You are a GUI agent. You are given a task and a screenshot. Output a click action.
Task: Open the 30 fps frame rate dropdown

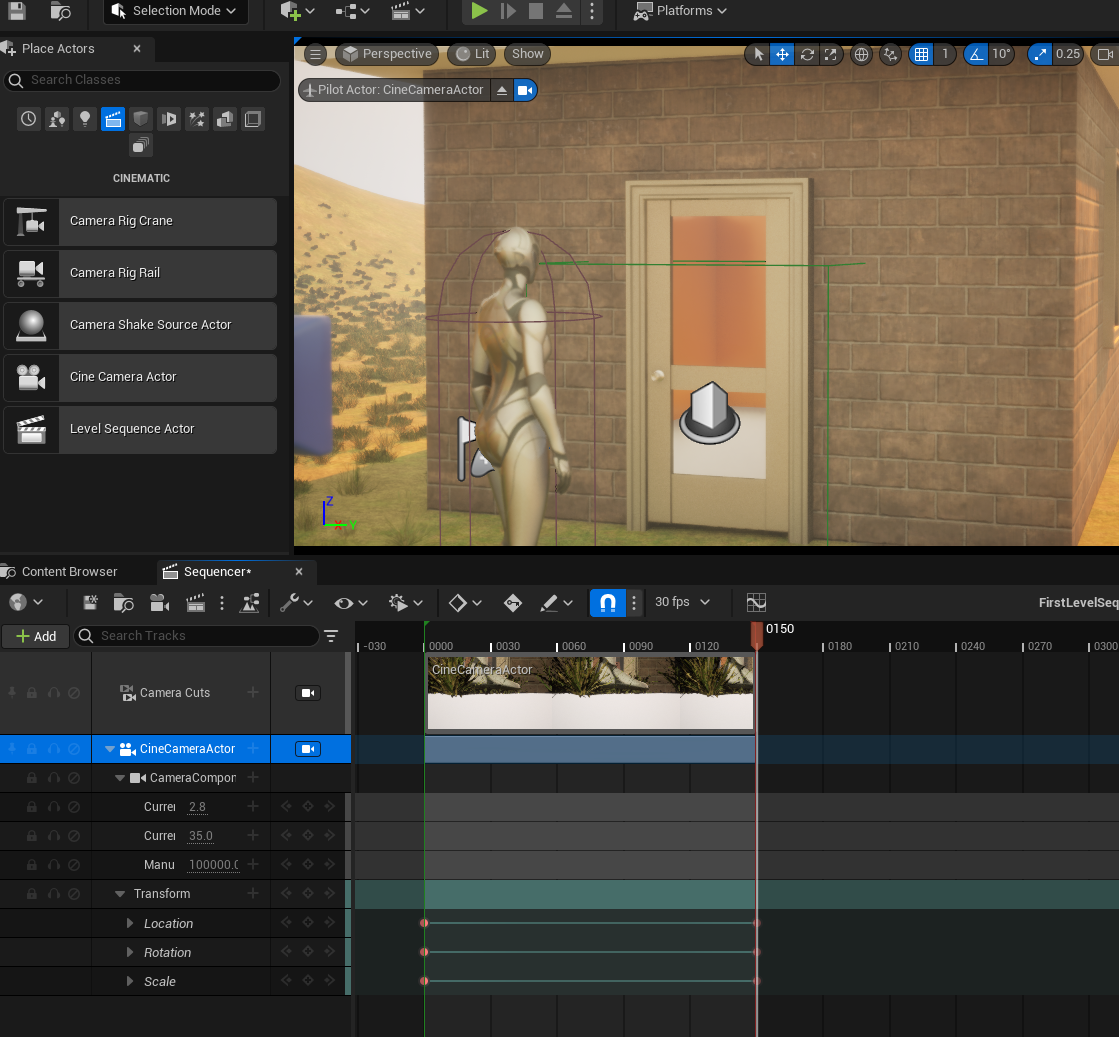click(682, 602)
